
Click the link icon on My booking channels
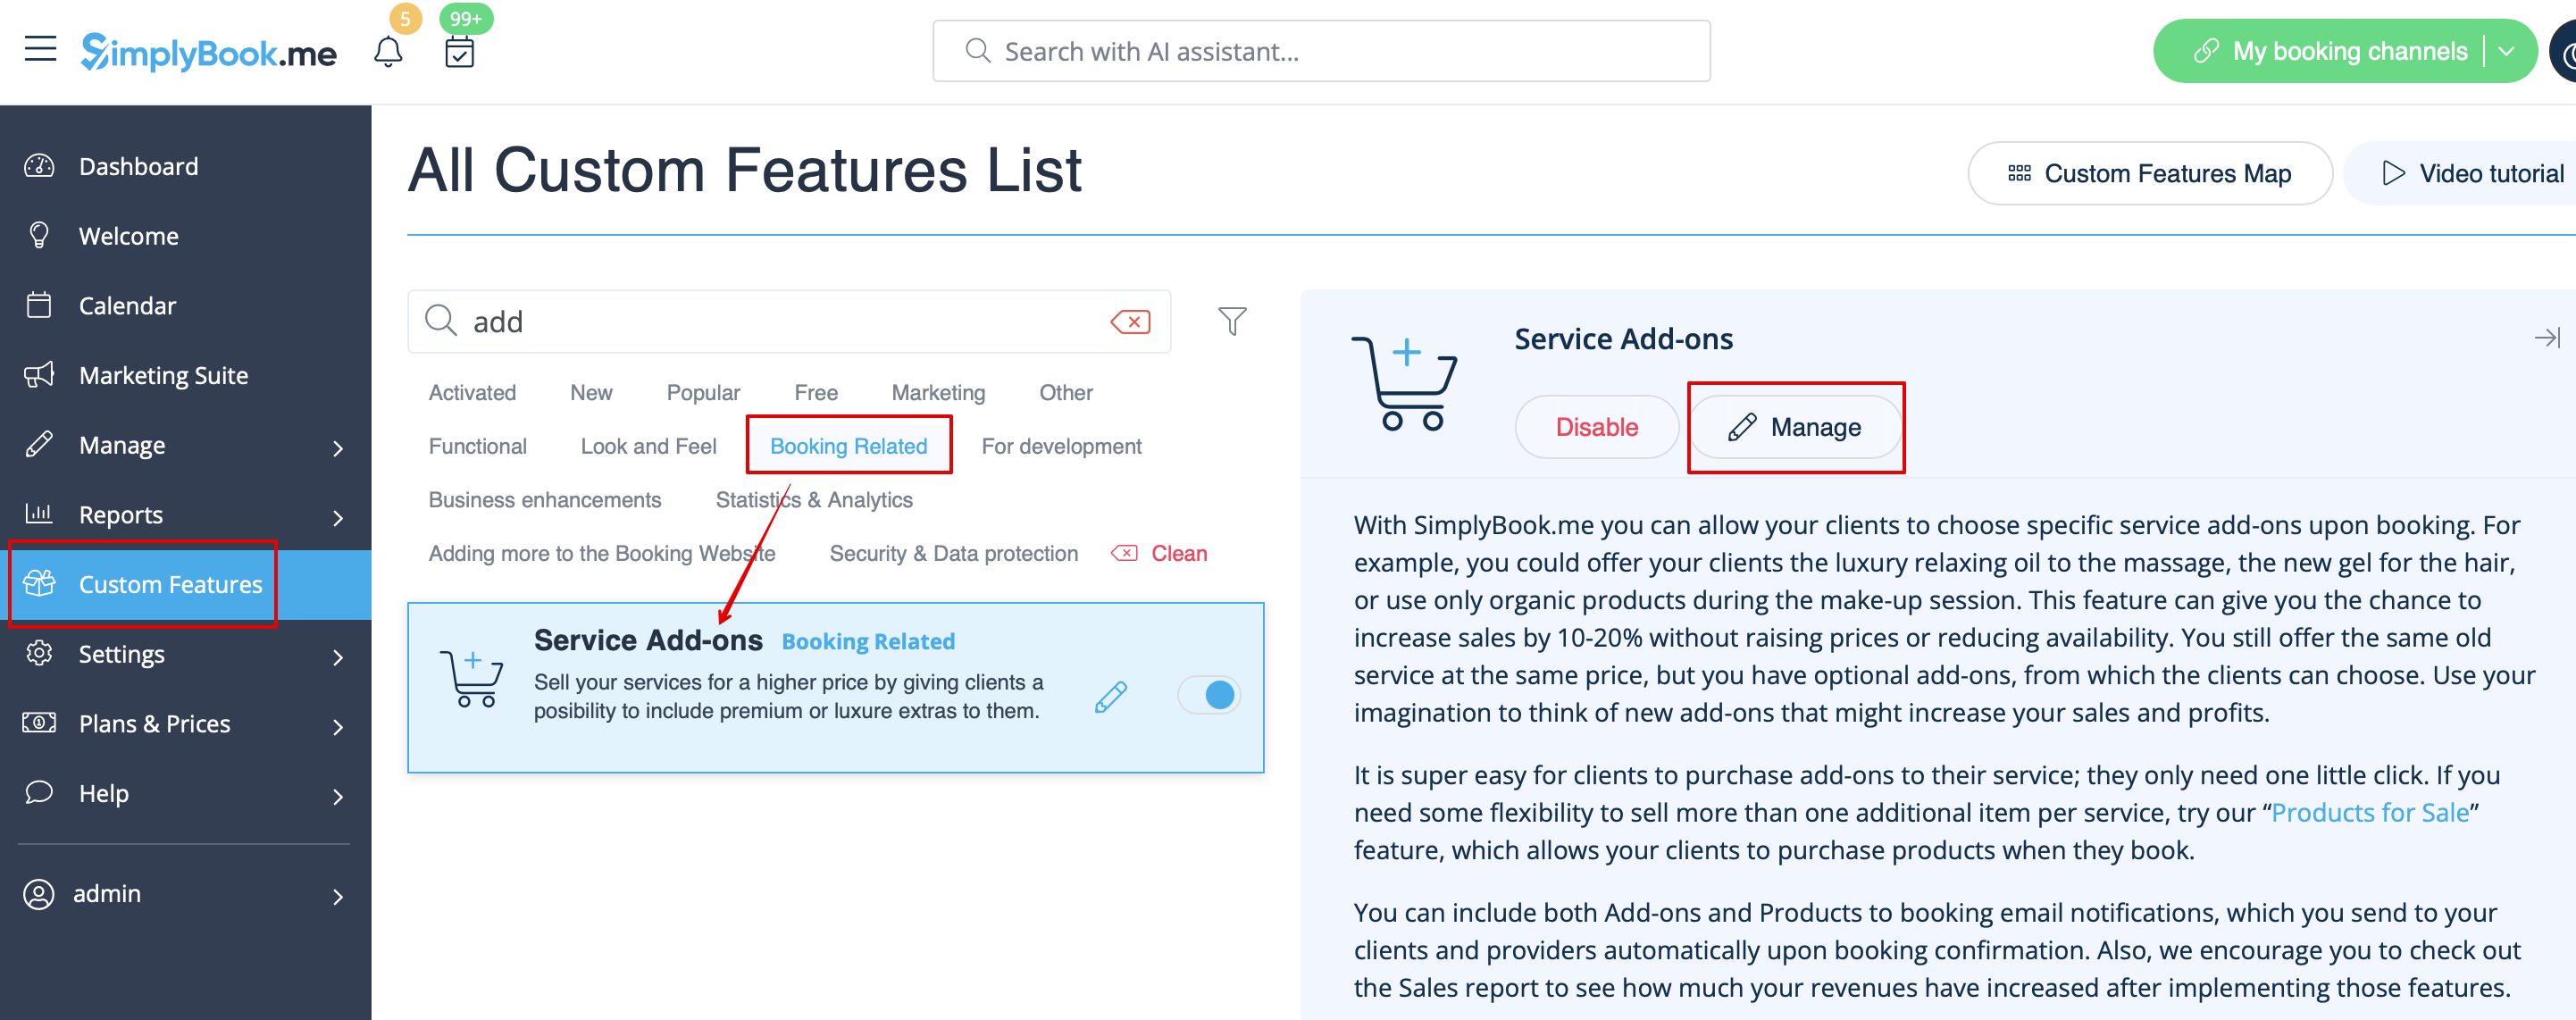2206,51
